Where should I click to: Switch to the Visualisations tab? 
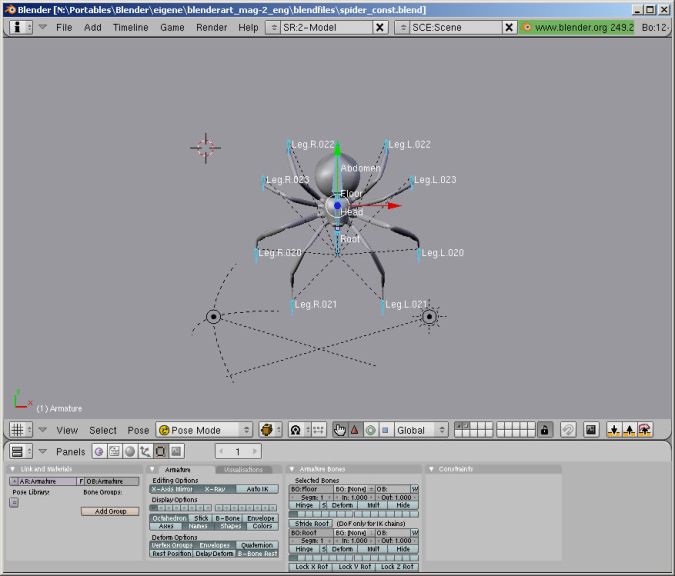coord(244,469)
